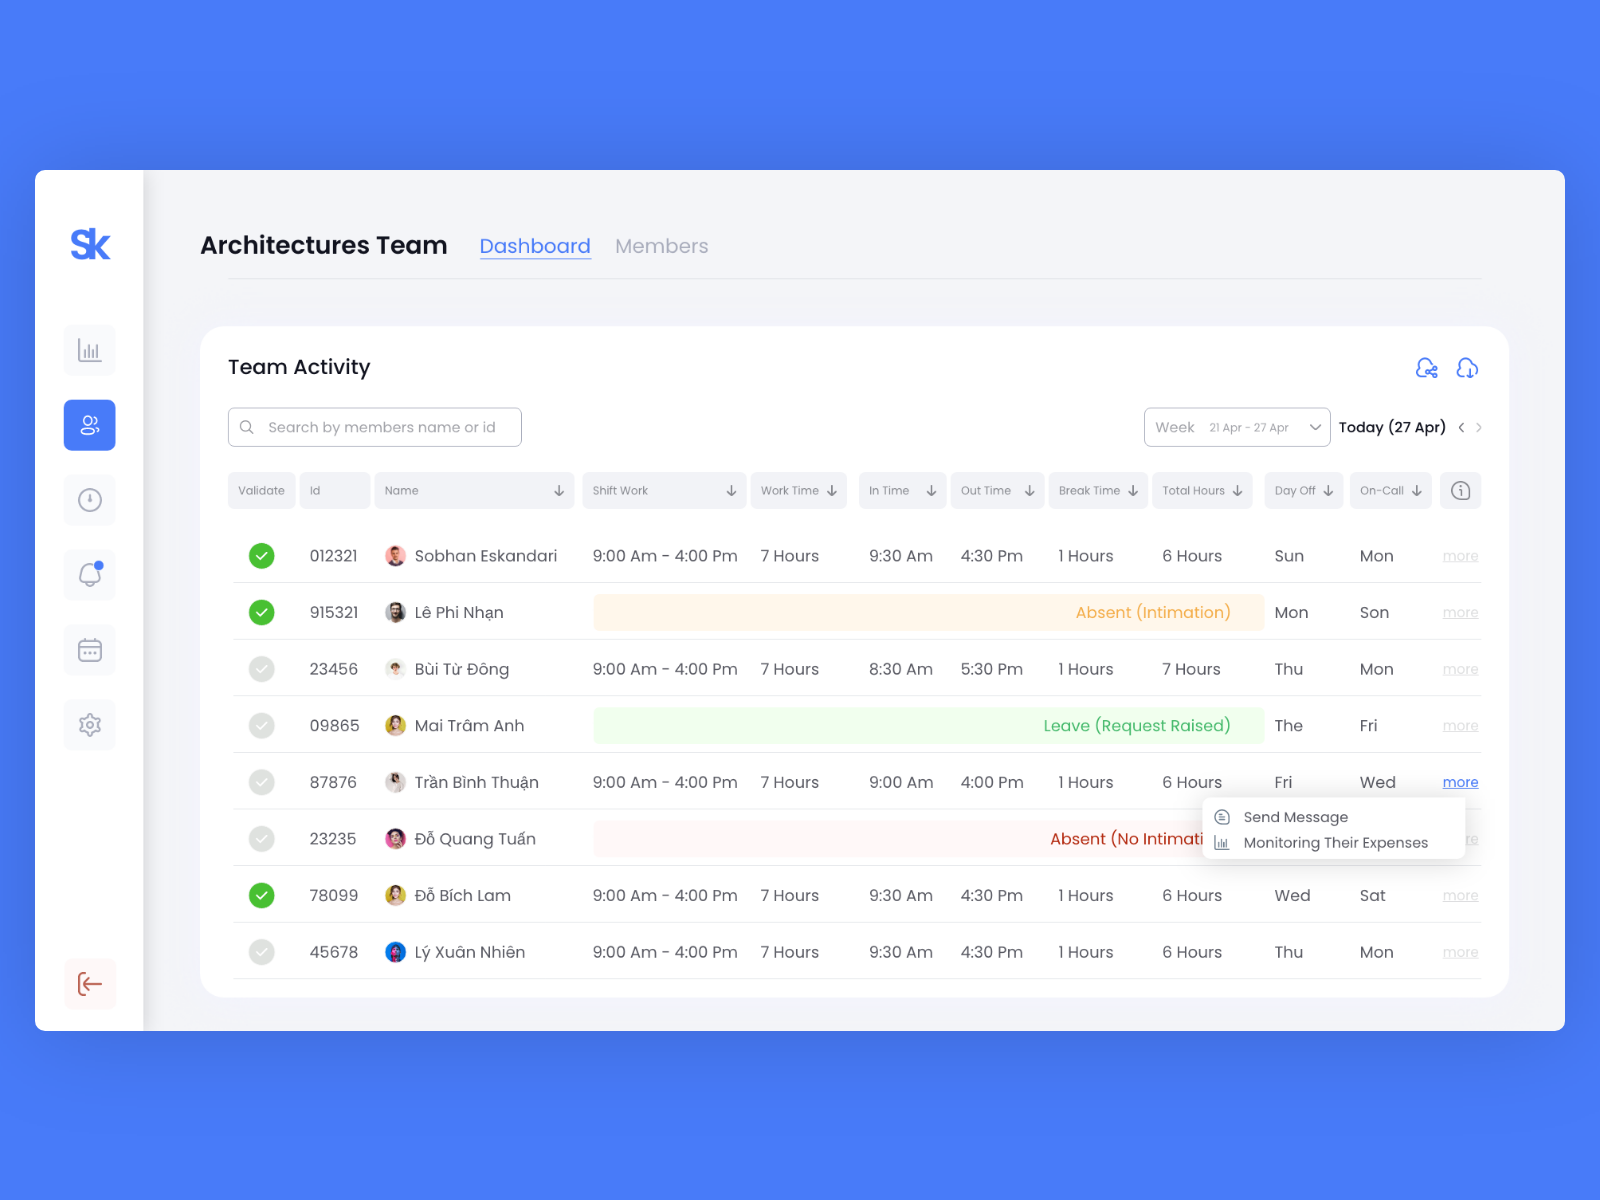Open the Week date range dropdown
This screenshot has width=1600, height=1200.
pyautogui.click(x=1237, y=427)
